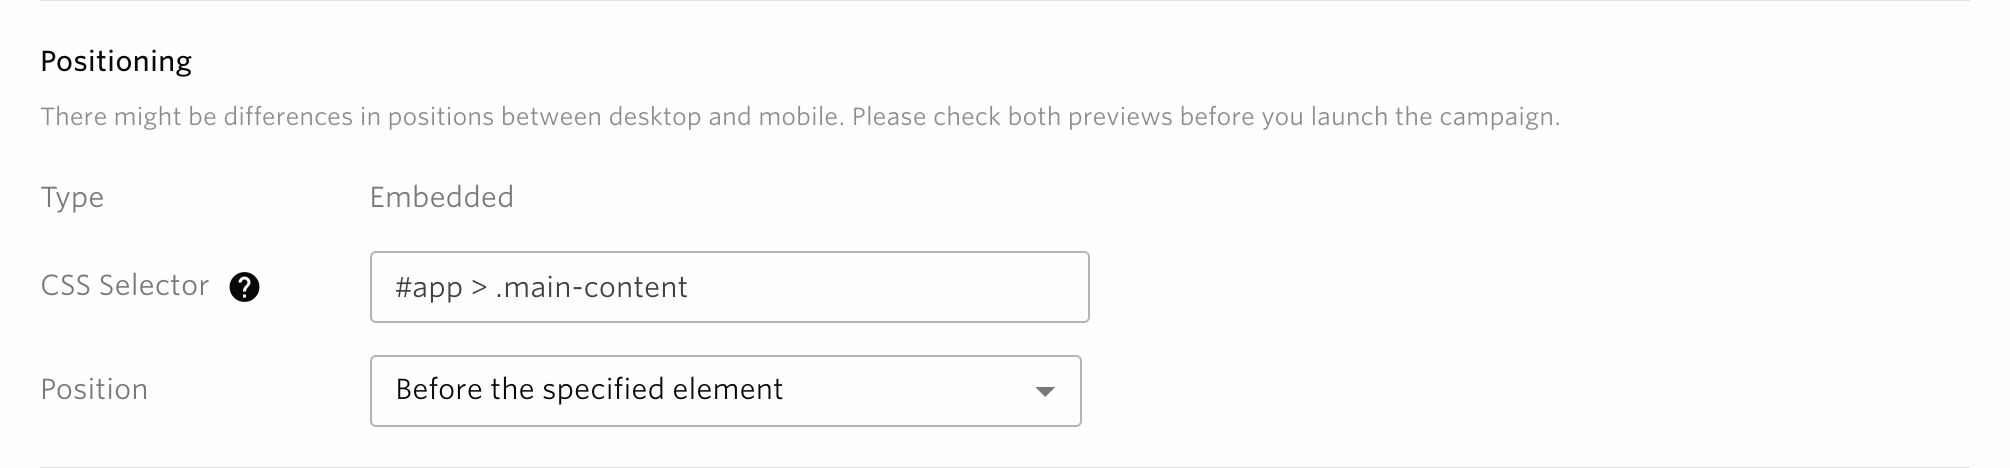The width and height of the screenshot is (2010, 468).
Task: Click blank space inside CSS Selector box
Action: pyautogui.click(x=890, y=287)
